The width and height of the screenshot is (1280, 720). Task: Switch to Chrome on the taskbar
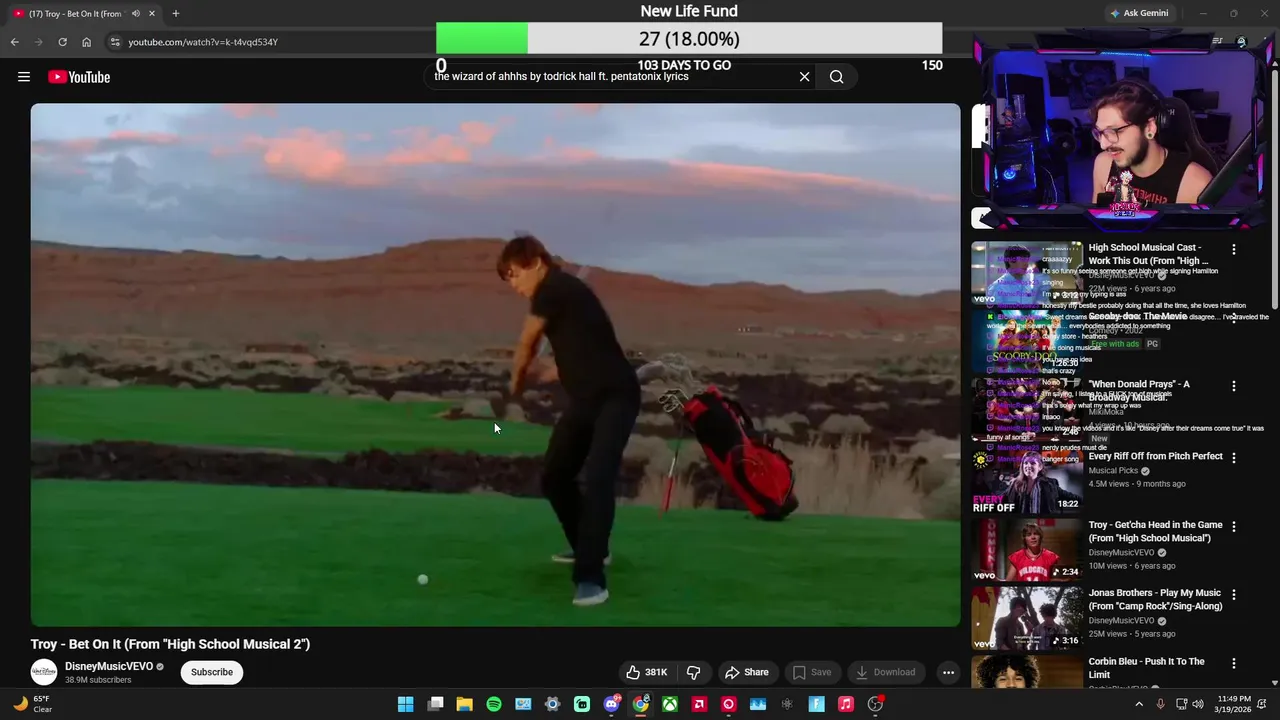[640, 704]
